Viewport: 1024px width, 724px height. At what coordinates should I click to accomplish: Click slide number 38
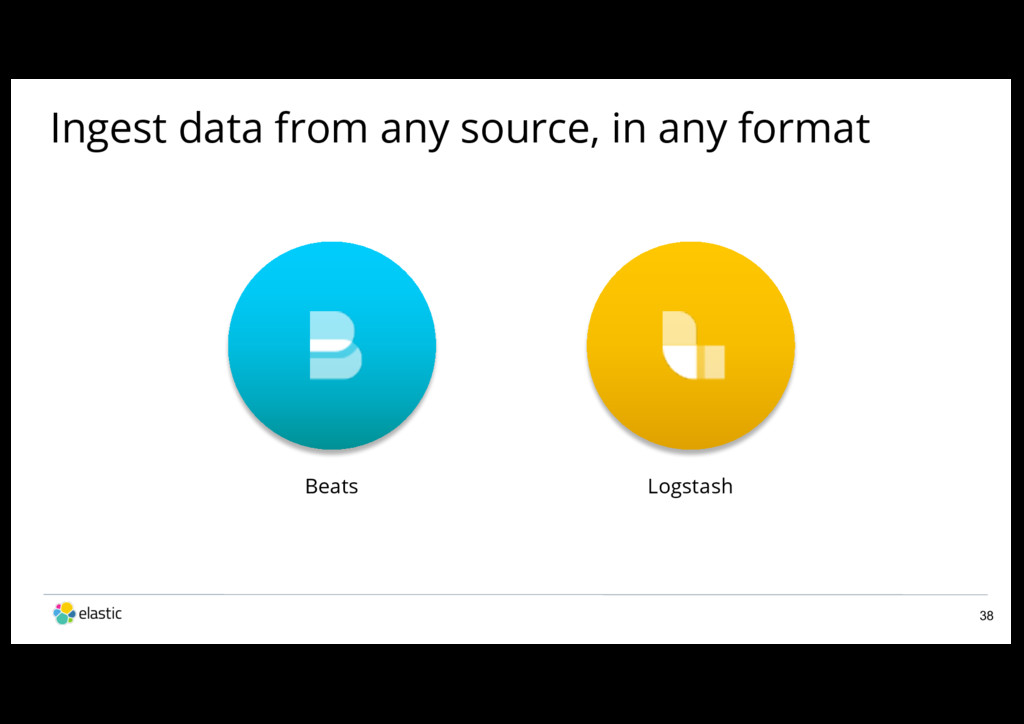[986, 616]
